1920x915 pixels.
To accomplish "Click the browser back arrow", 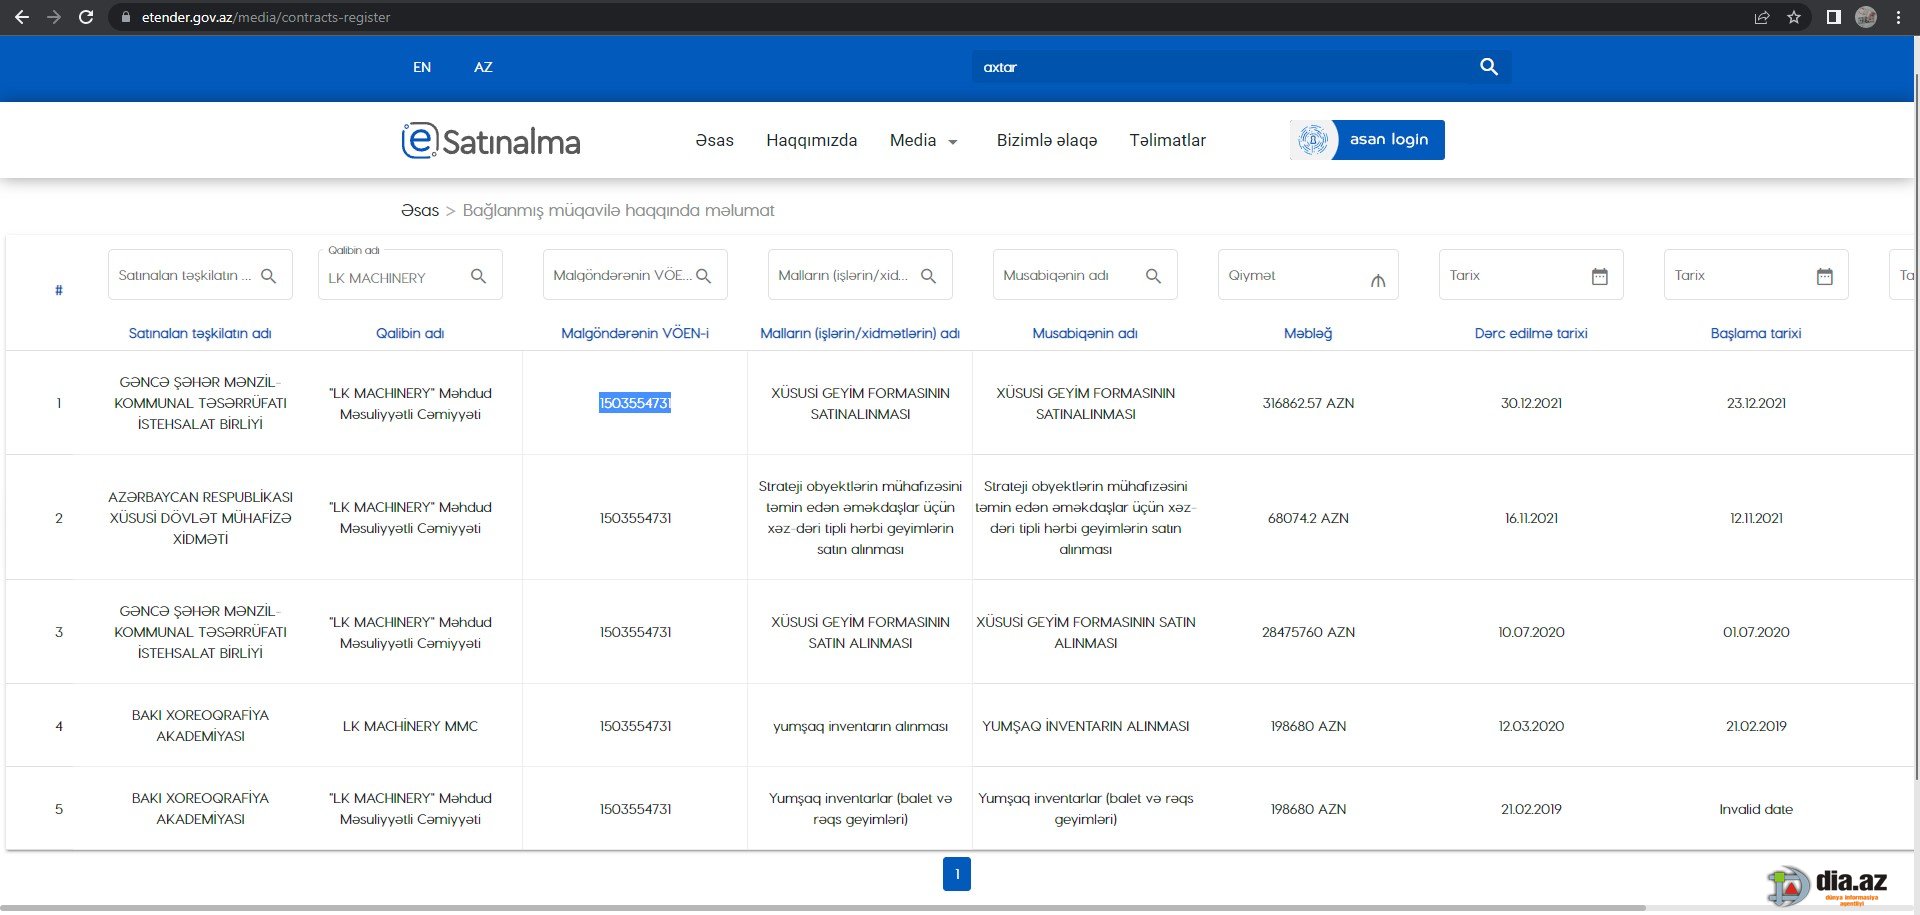I will pyautogui.click(x=21, y=17).
